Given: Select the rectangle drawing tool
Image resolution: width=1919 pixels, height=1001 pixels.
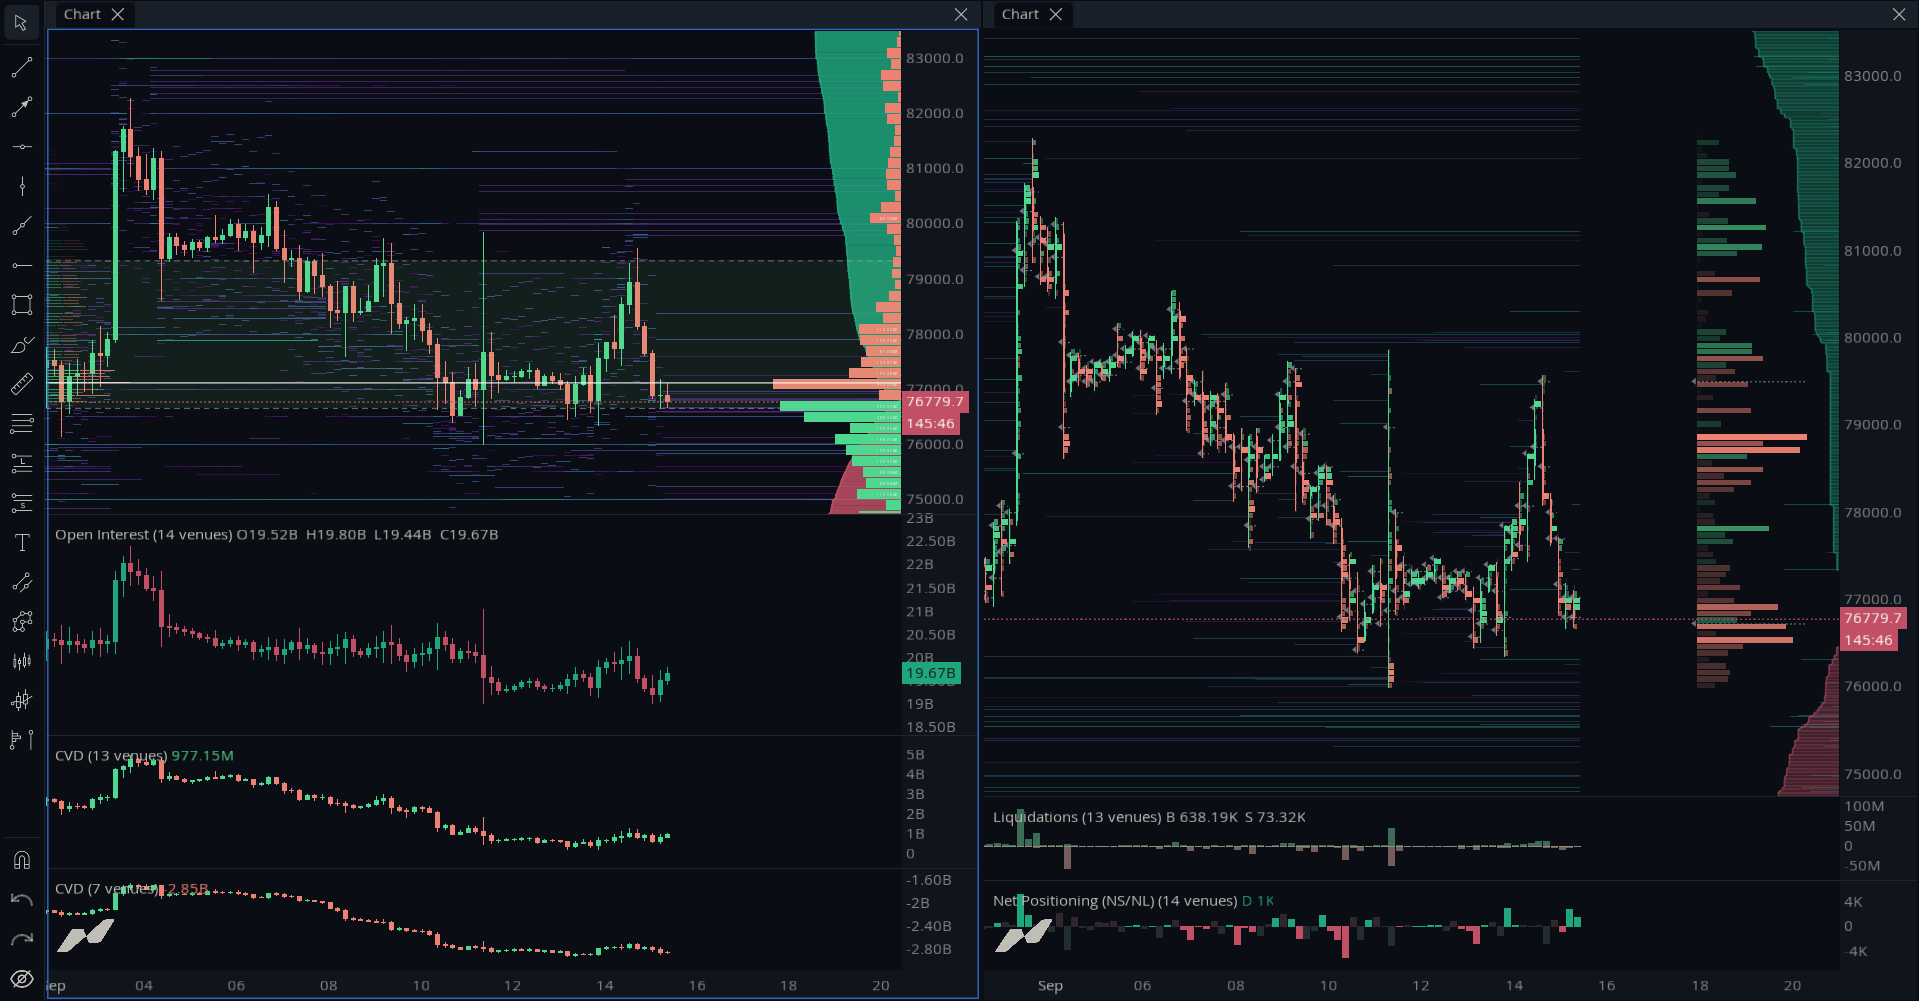Looking at the screenshot, I should [21, 305].
